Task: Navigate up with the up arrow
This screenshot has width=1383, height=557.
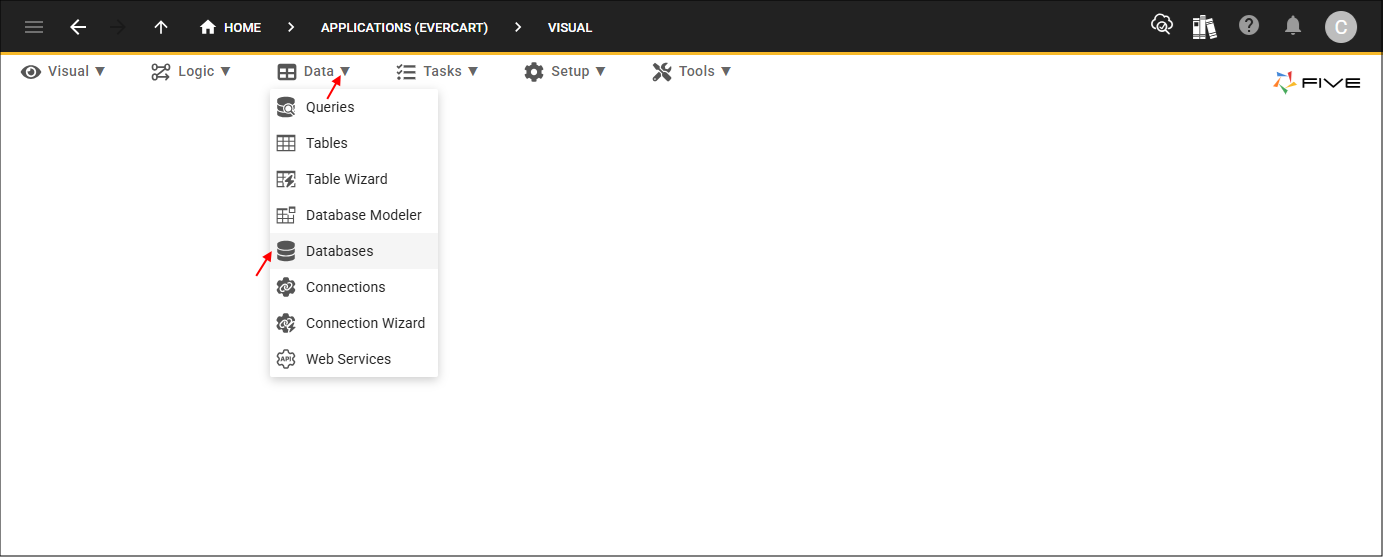Action: pos(161,27)
